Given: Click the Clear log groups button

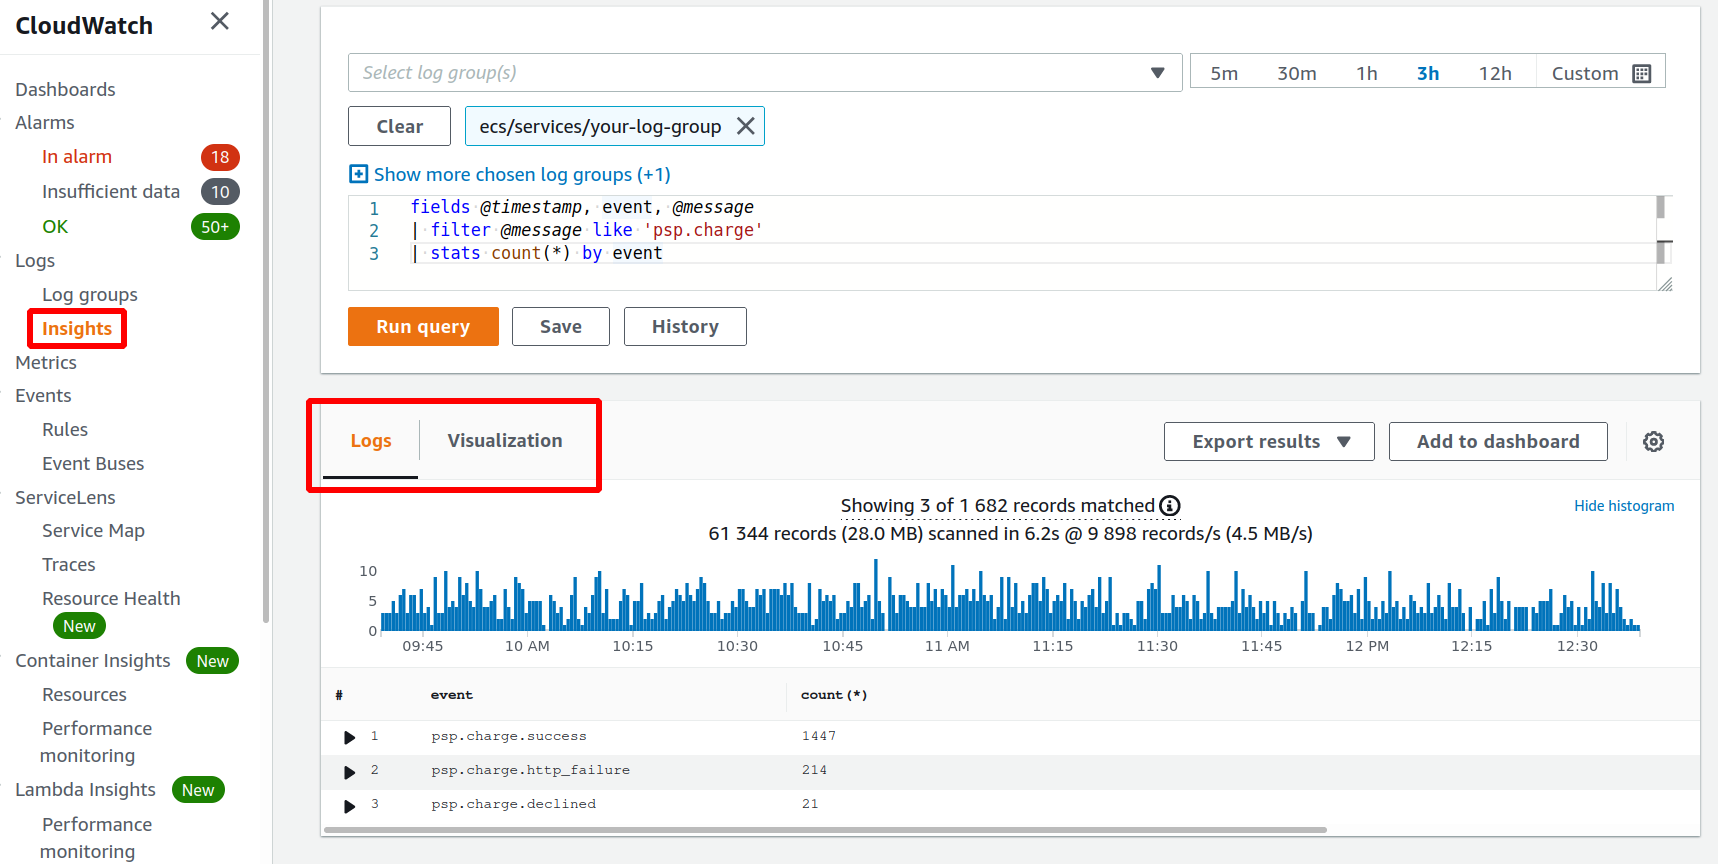Looking at the screenshot, I should coord(400,126).
